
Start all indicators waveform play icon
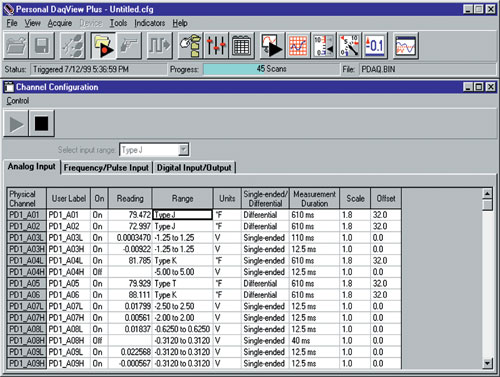pos(272,45)
